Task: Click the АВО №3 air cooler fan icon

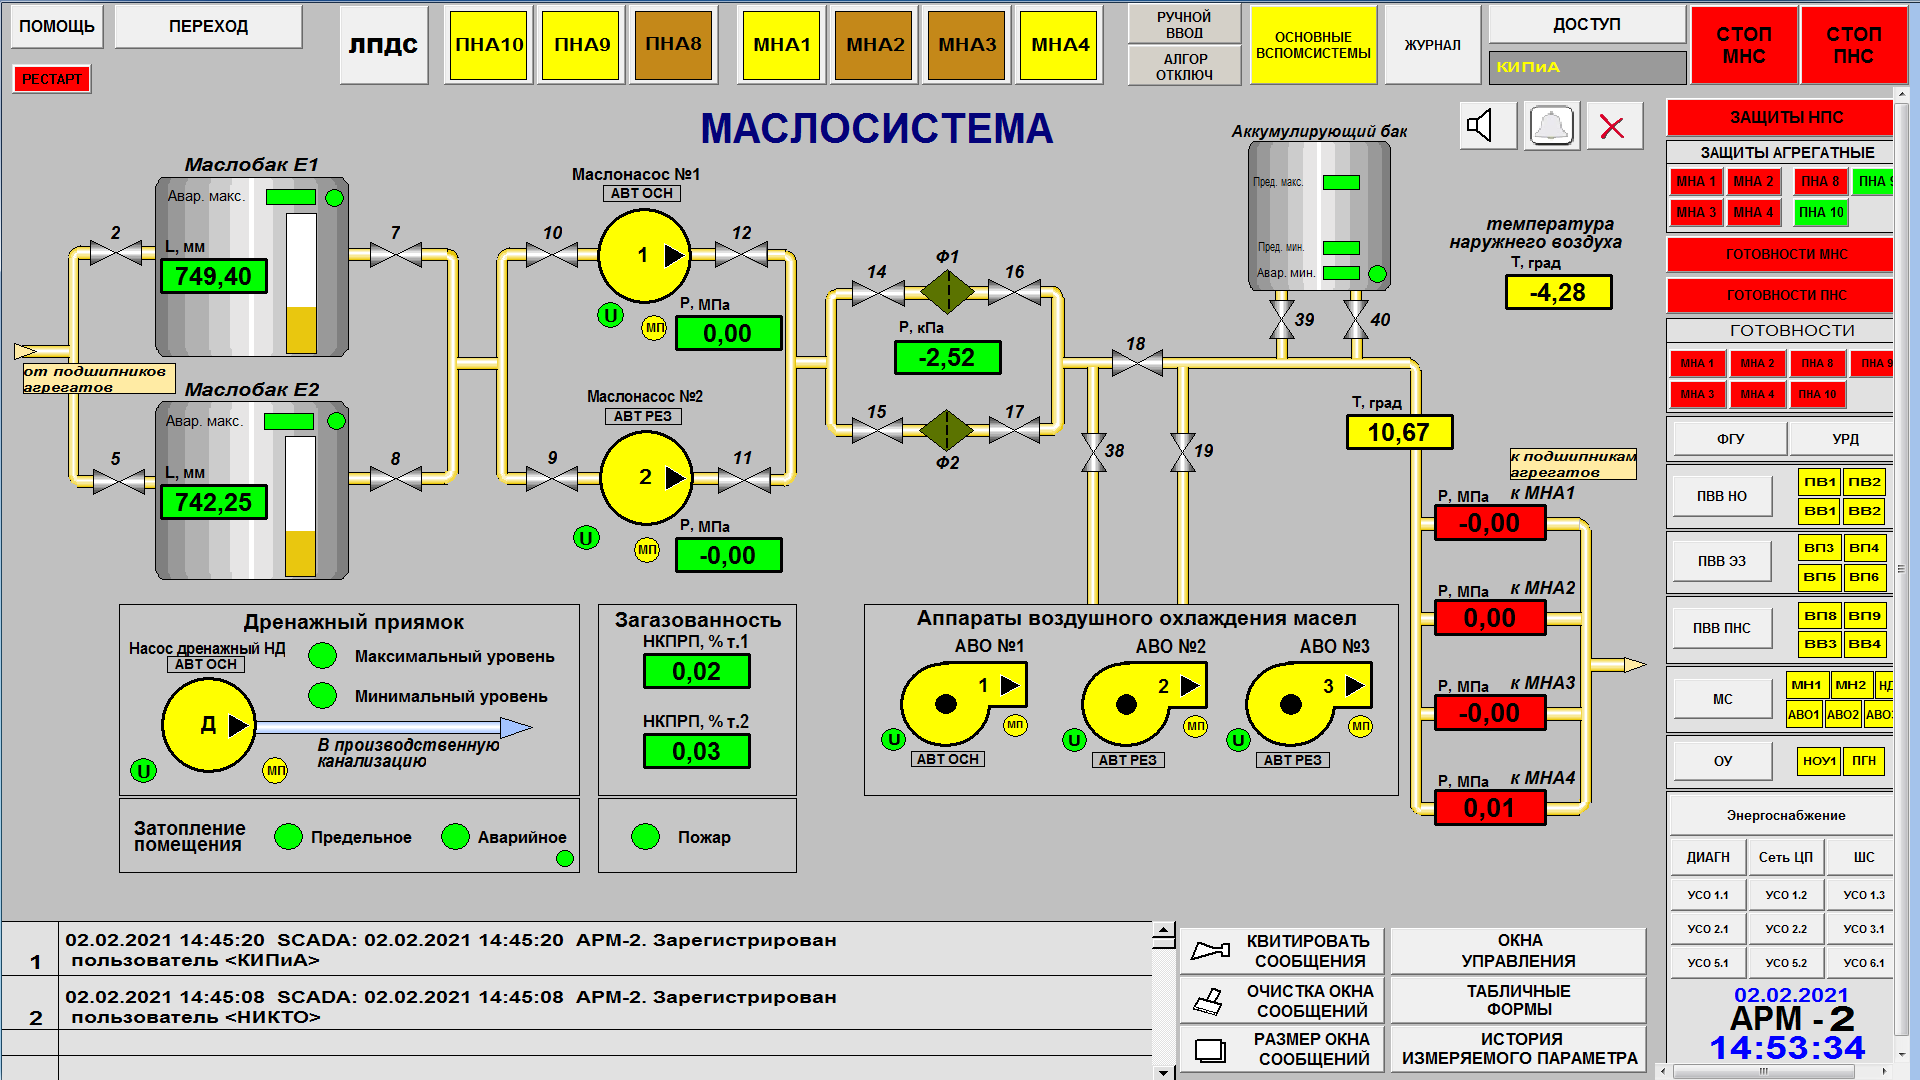Action: 1300,700
